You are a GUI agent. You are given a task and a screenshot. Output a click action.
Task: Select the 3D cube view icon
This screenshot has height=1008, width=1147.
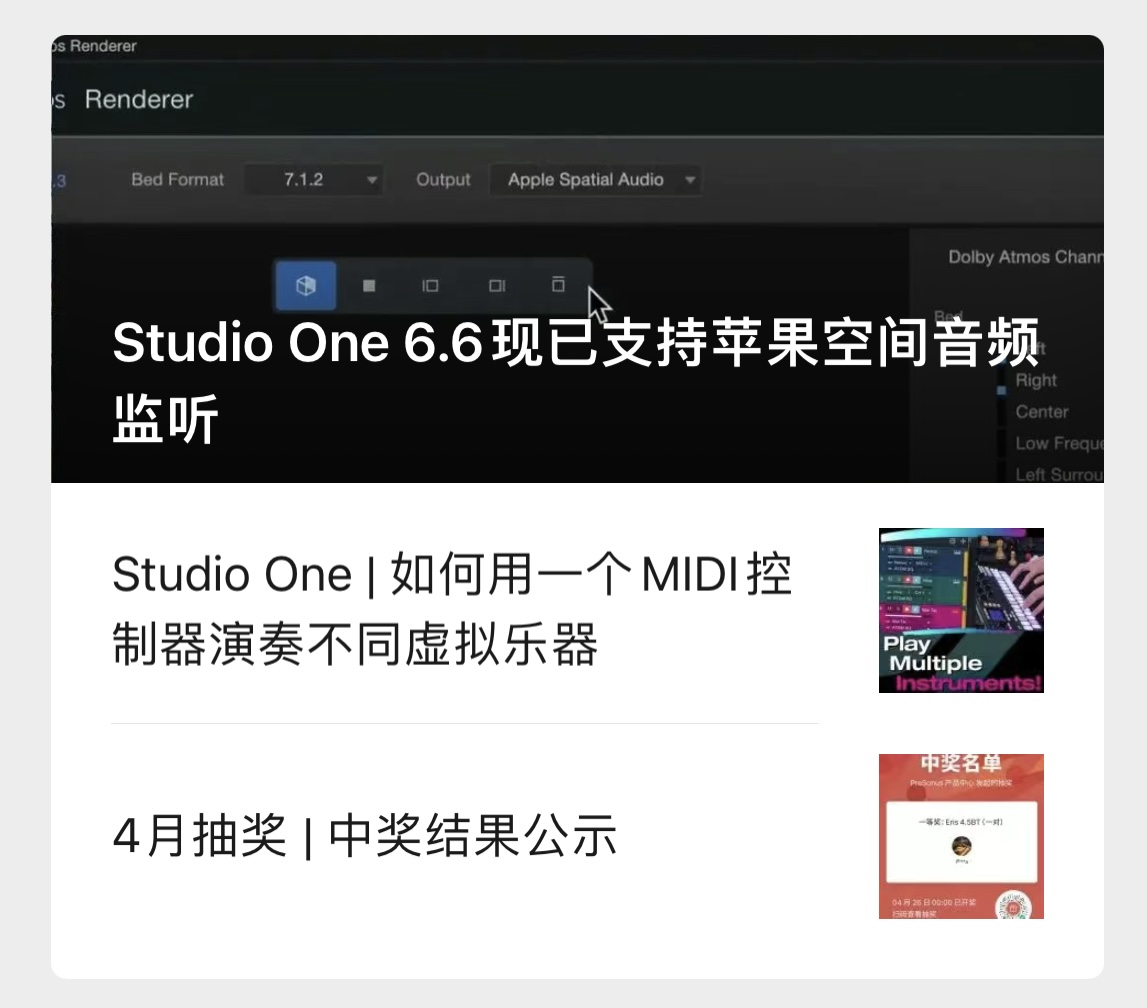pyautogui.click(x=306, y=285)
